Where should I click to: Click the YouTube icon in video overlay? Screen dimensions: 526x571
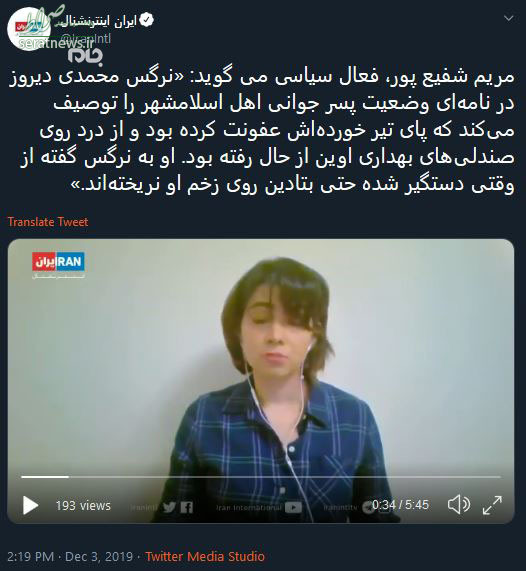(x=294, y=507)
